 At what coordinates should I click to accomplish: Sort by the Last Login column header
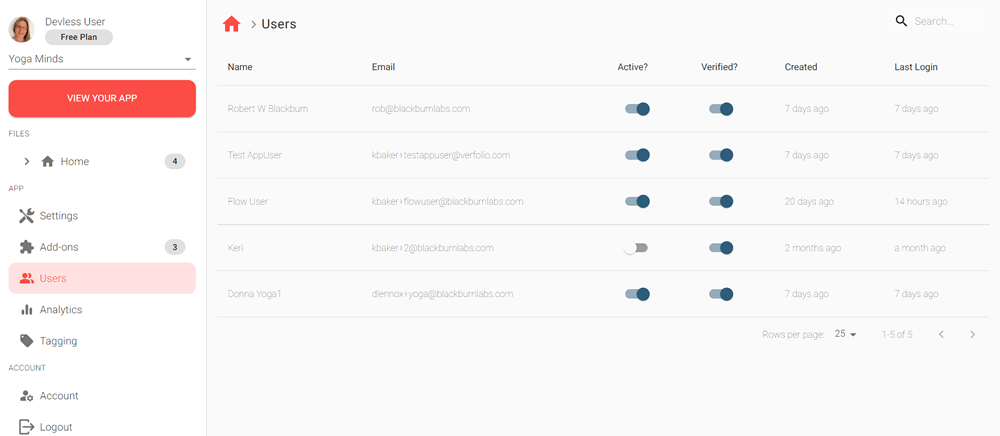(916, 67)
